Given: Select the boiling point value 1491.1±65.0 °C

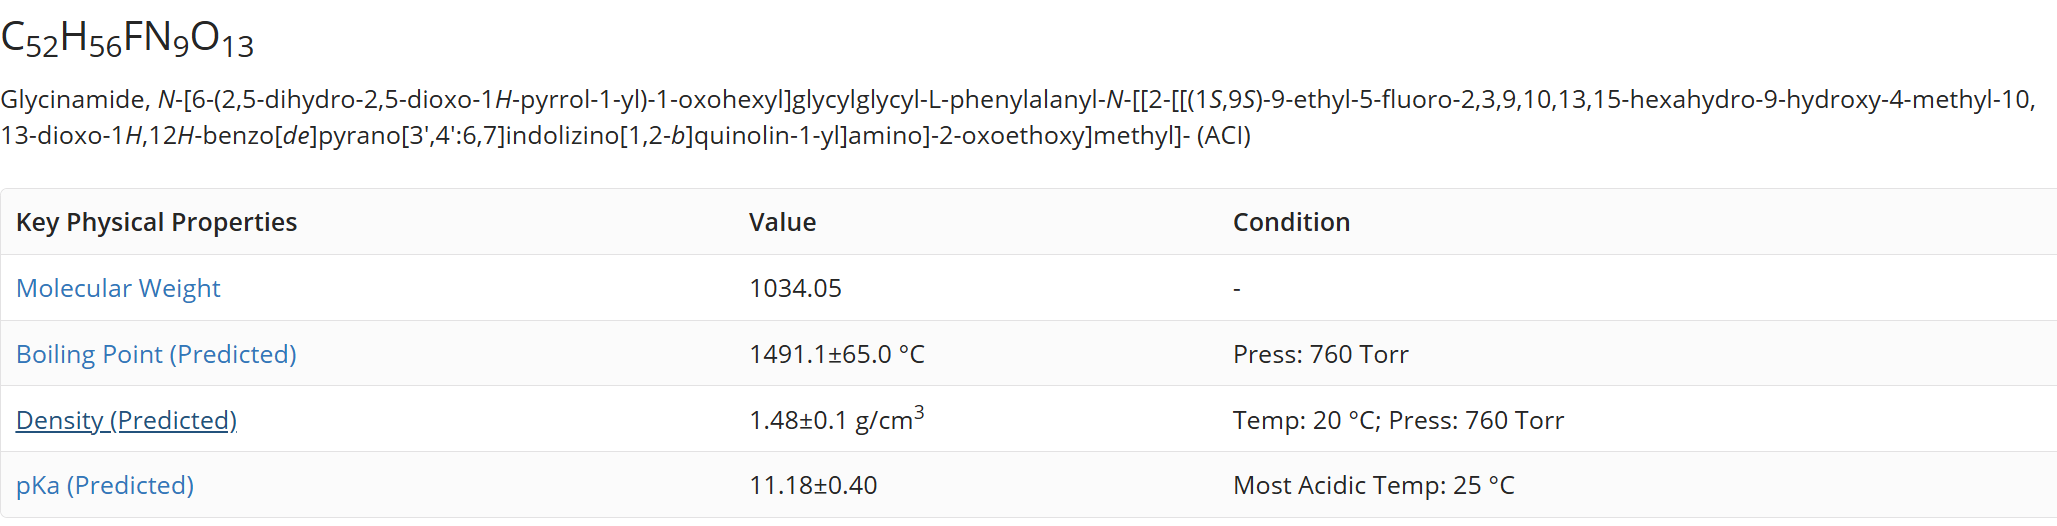Looking at the screenshot, I should point(837,354).
